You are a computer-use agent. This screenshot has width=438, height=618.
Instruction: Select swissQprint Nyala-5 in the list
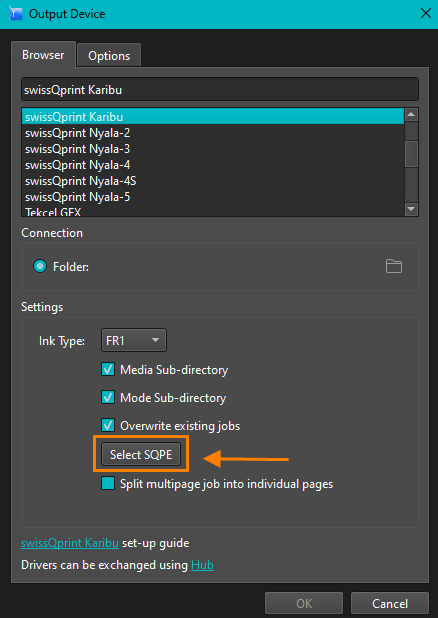[212, 197]
